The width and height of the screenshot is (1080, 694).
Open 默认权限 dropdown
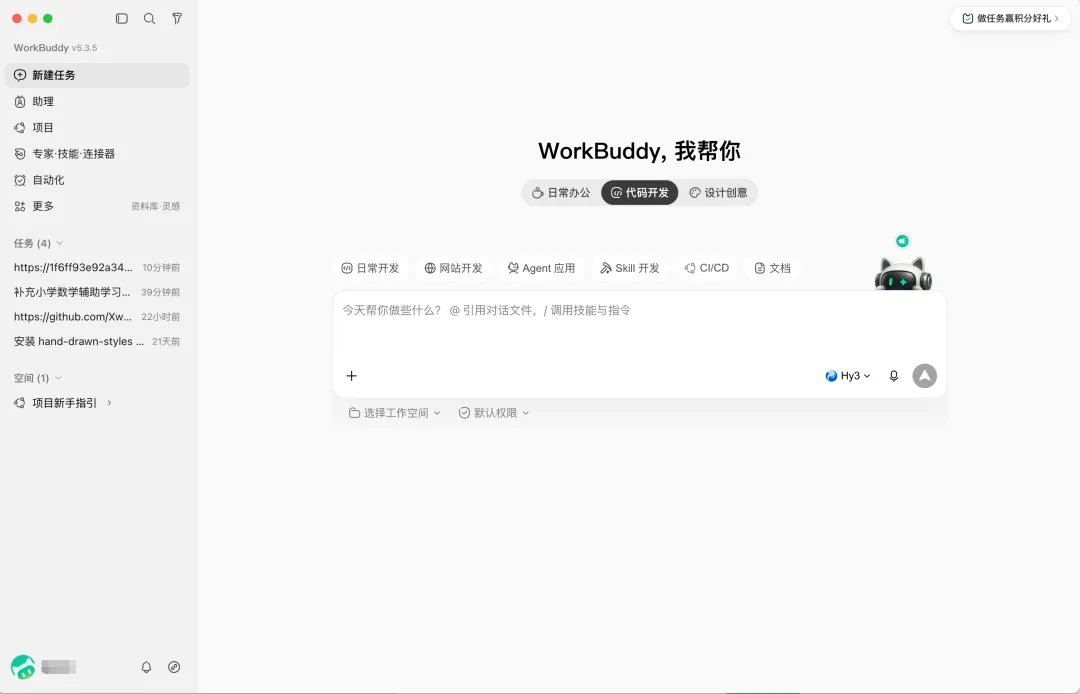click(x=494, y=413)
